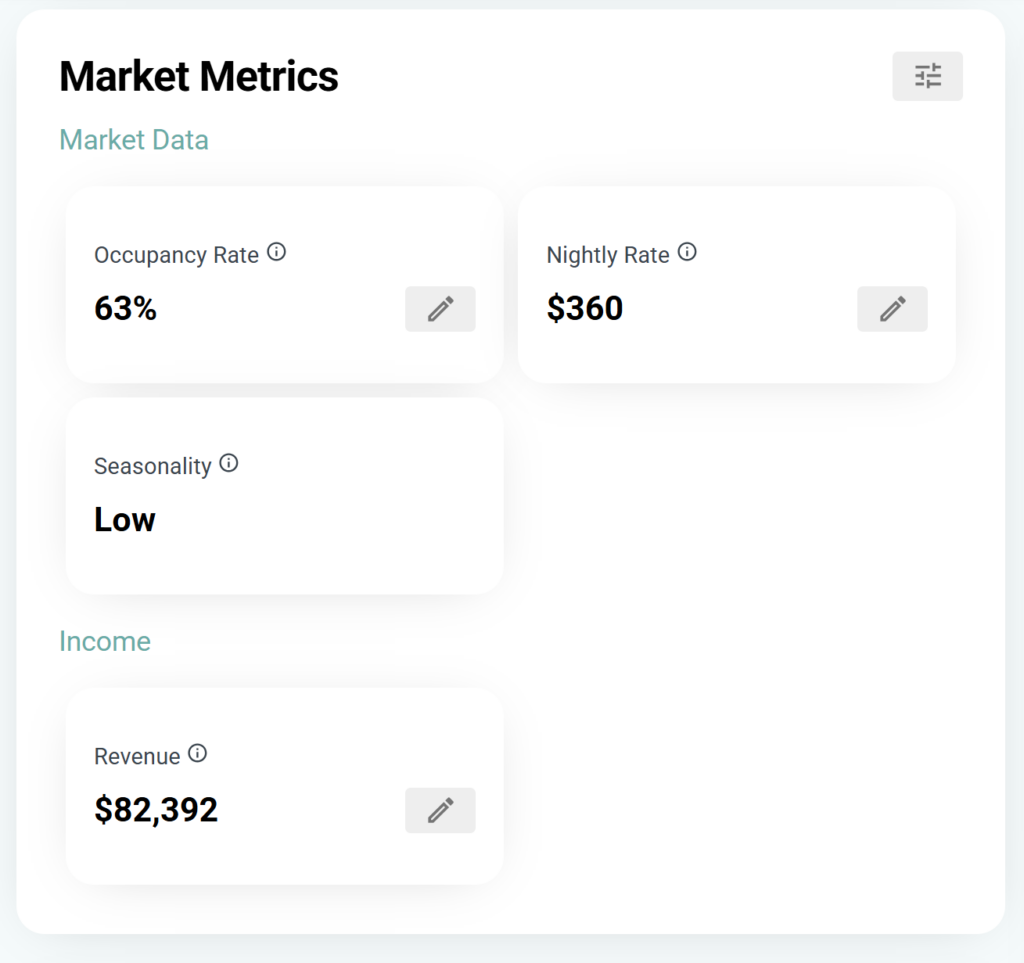Edit the Revenue value with pencil button
1024x963 pixels.
coord(440,810)
